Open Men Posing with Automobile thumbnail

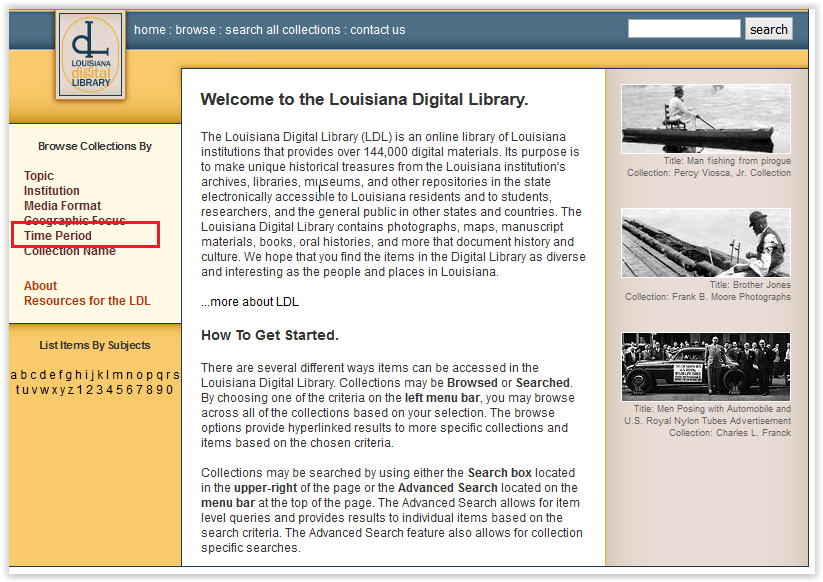705,366
